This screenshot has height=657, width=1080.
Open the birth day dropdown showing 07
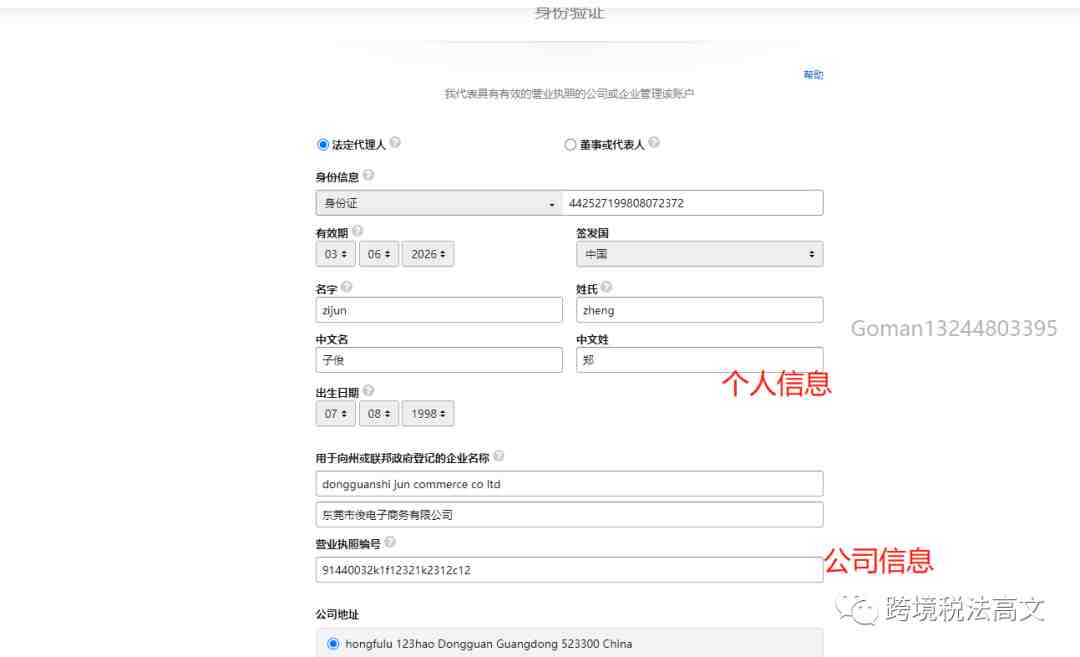335,414
